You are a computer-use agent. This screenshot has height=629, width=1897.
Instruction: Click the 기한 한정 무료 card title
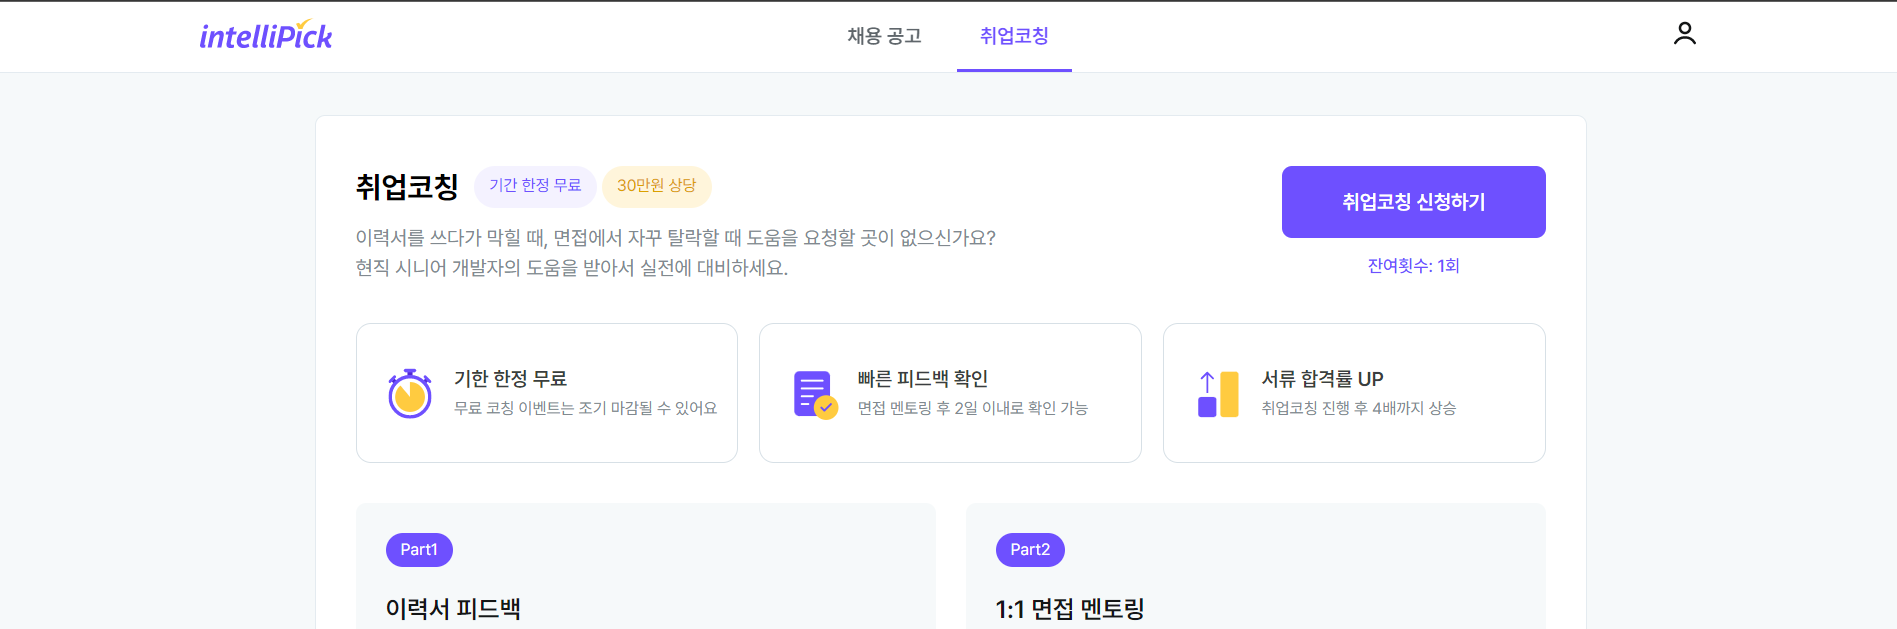pyautogui.click(x=511, y=379)
